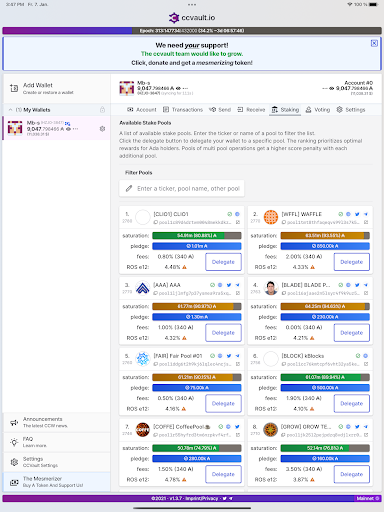
Task: Open the wallet gear icon for Mb-s
Action: coord(102,129)
